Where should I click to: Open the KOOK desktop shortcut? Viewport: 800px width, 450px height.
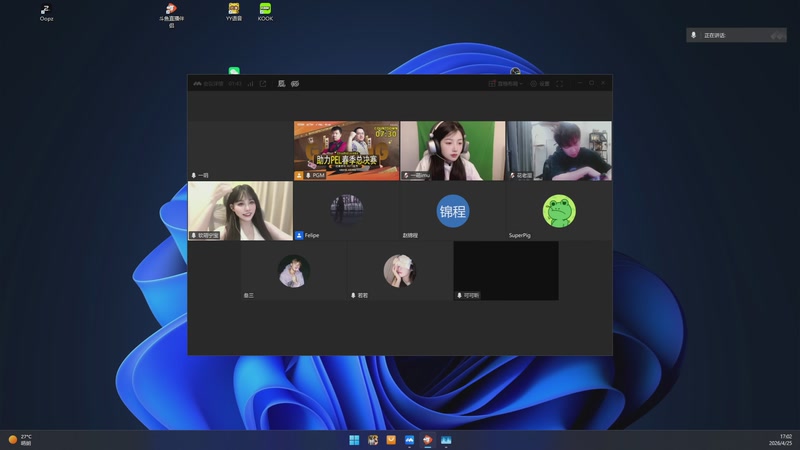(x=265, y=12)
